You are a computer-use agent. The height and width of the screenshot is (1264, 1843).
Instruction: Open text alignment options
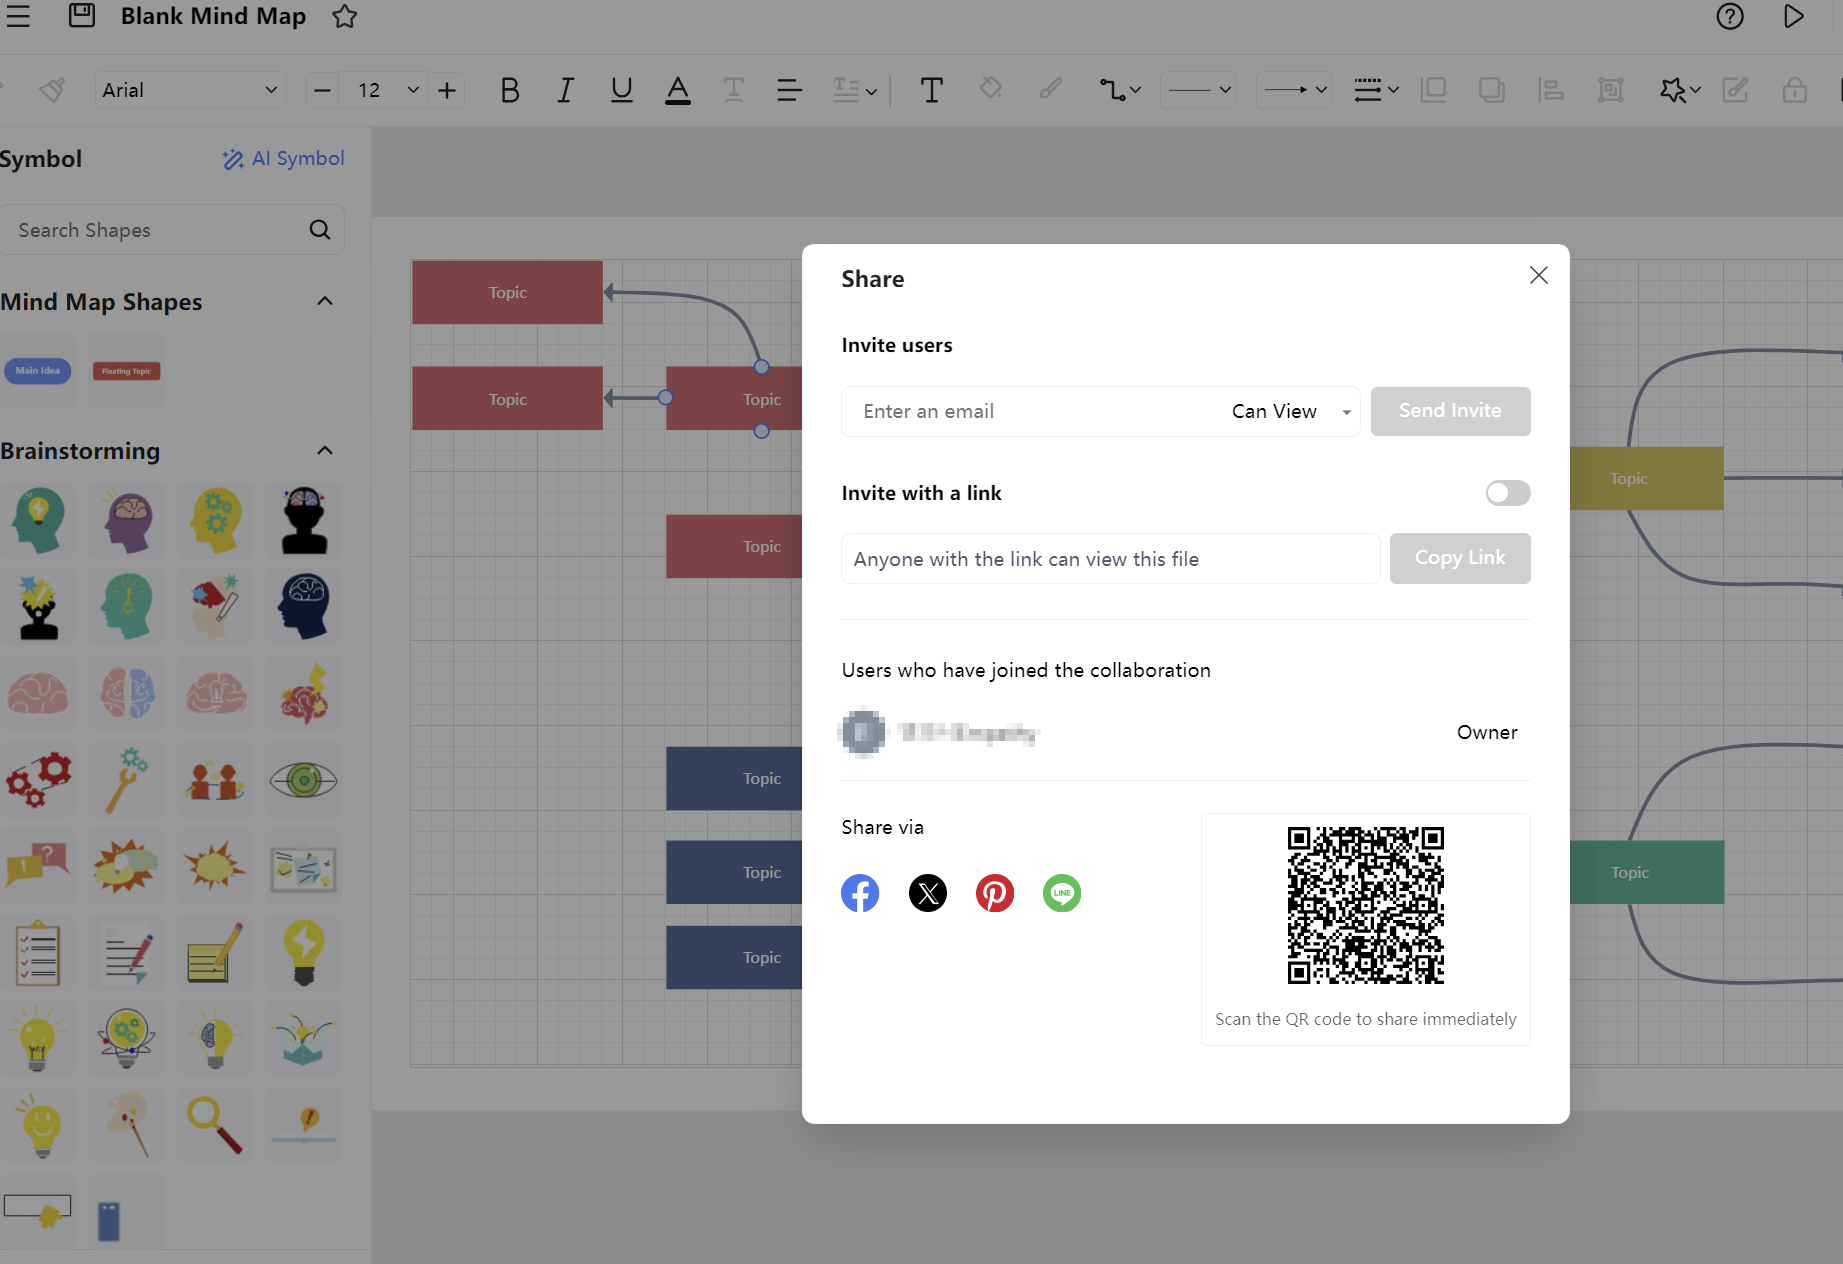(790, 90)
